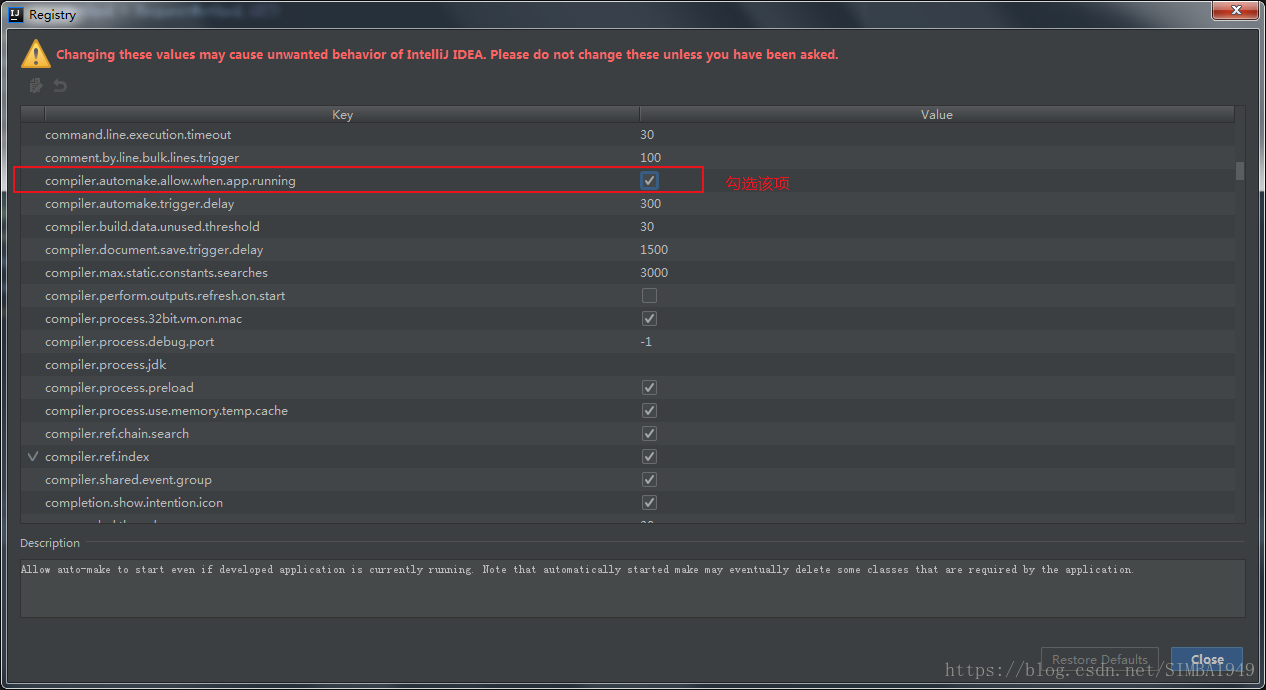
Task: Select compiler.automake.trigger.delay key
Action: tap(139, 203)
